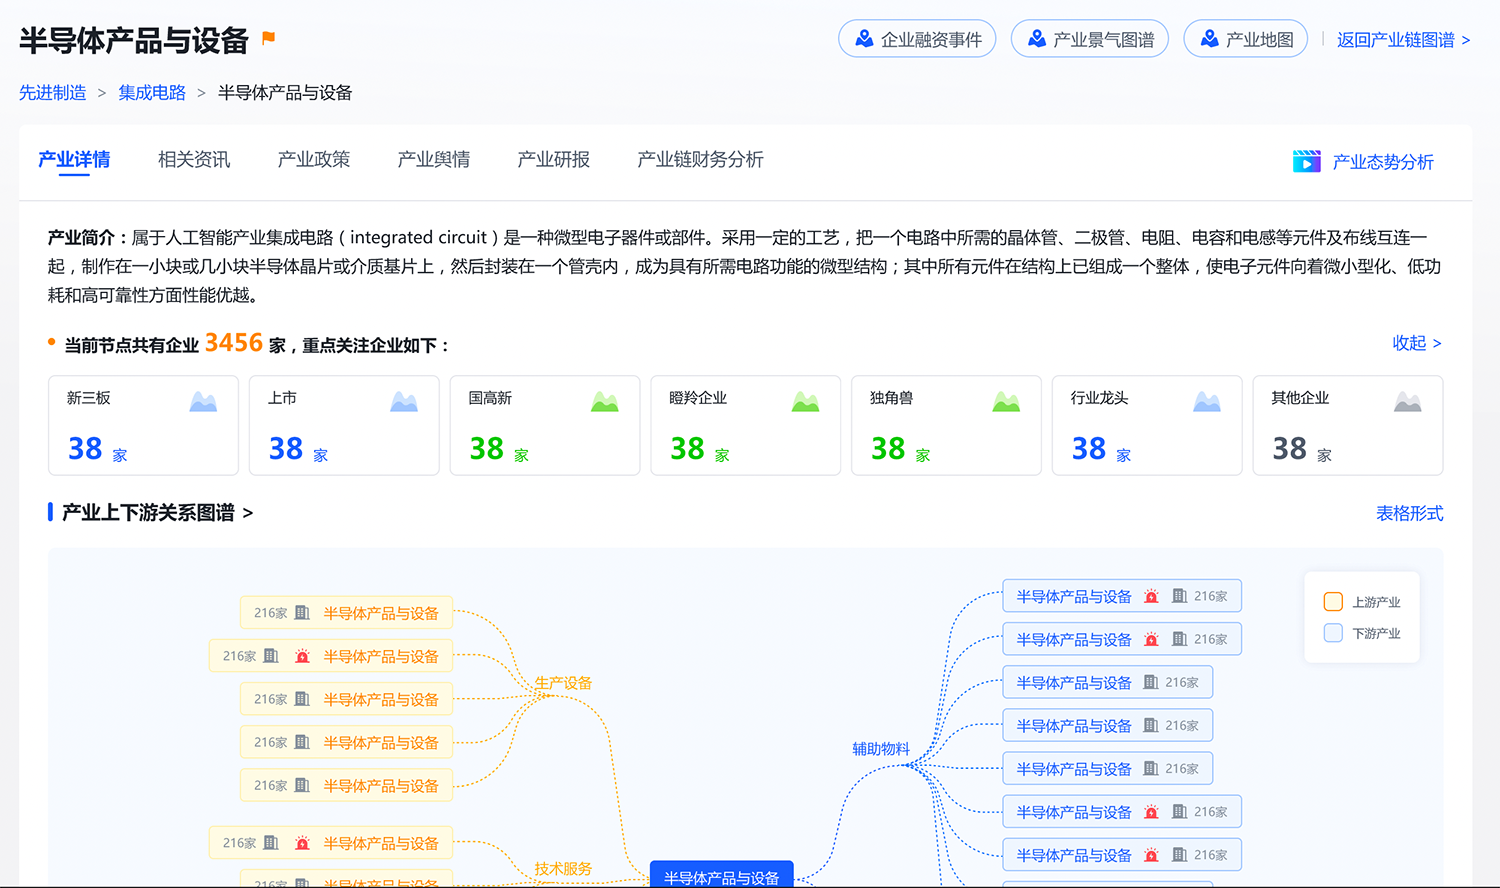The height and width of the screenshot is (888, 1500).
Task: Expand 产业上下游关系图谱 section header
Action: point(156,513)
